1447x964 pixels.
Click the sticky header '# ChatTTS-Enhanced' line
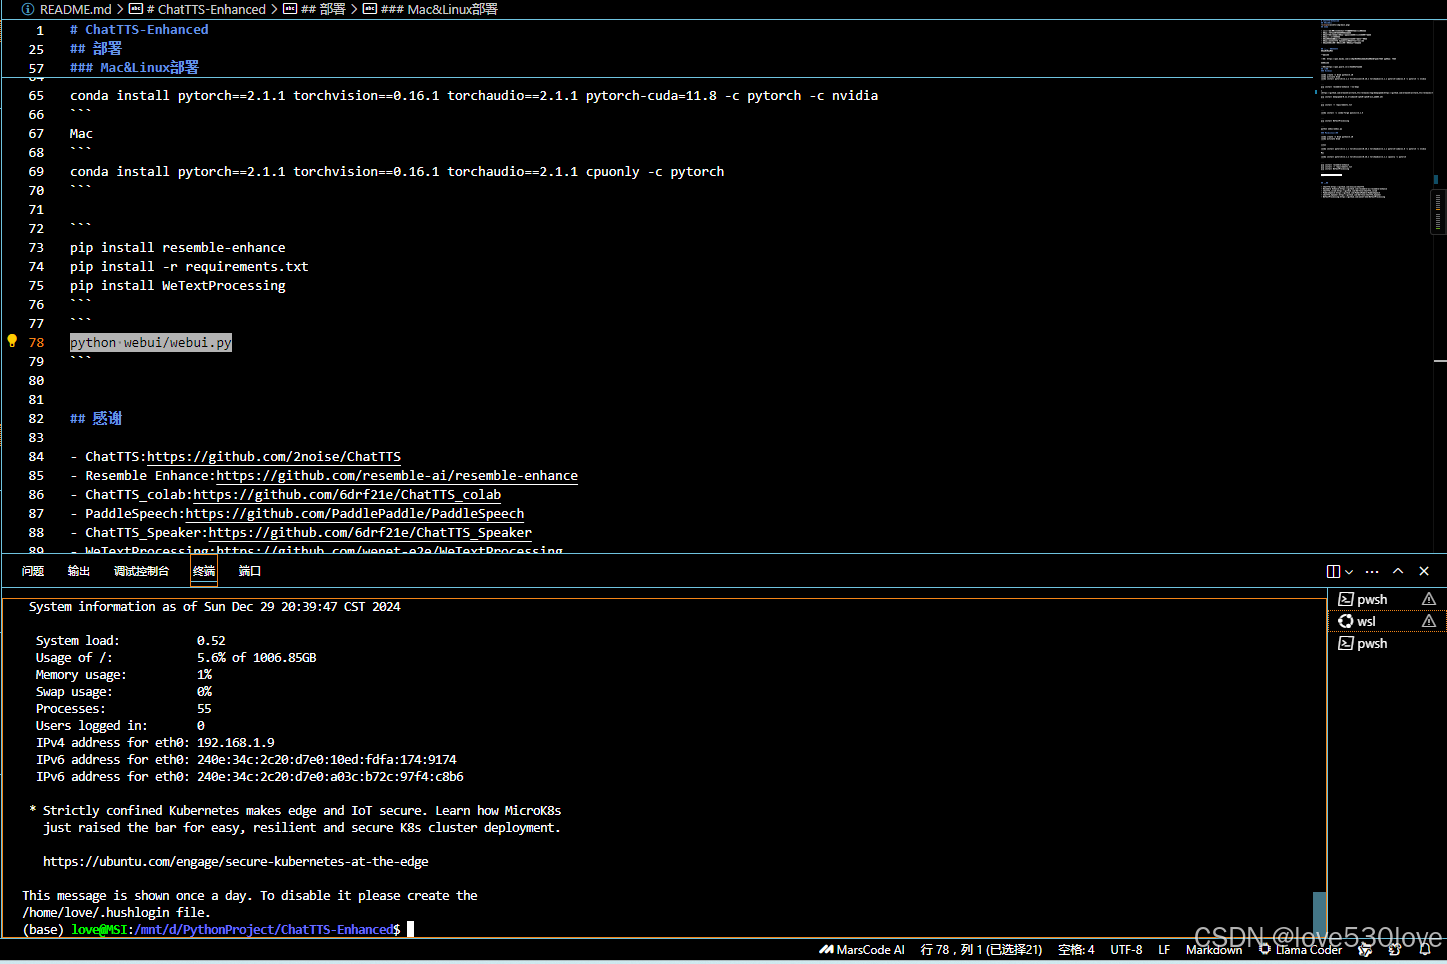click(x=139, y=30)
